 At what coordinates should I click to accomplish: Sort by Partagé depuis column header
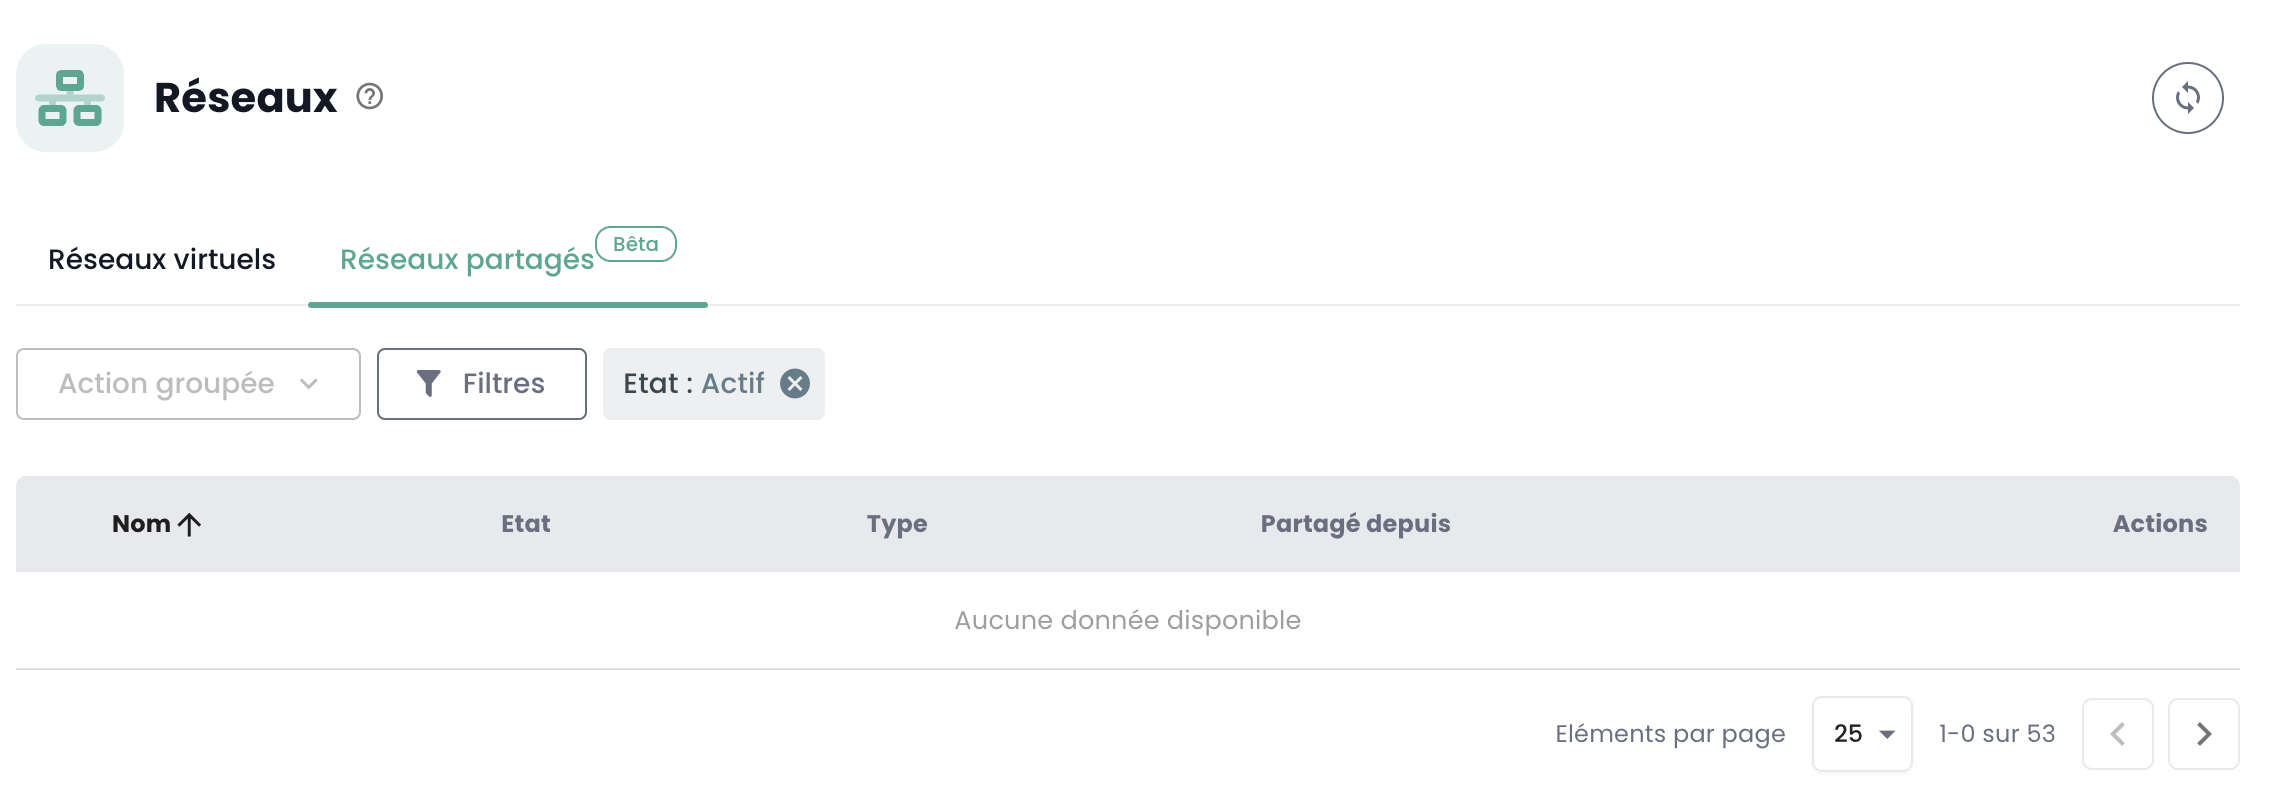(x=1355, y=524)
